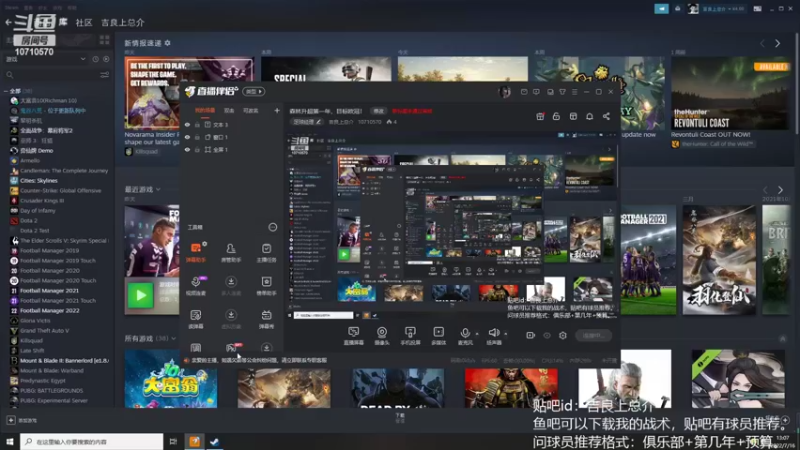The height and width of the screenshot is (450, 800).
Task: Click the start streaming button at right
Action: pos(594,335)
